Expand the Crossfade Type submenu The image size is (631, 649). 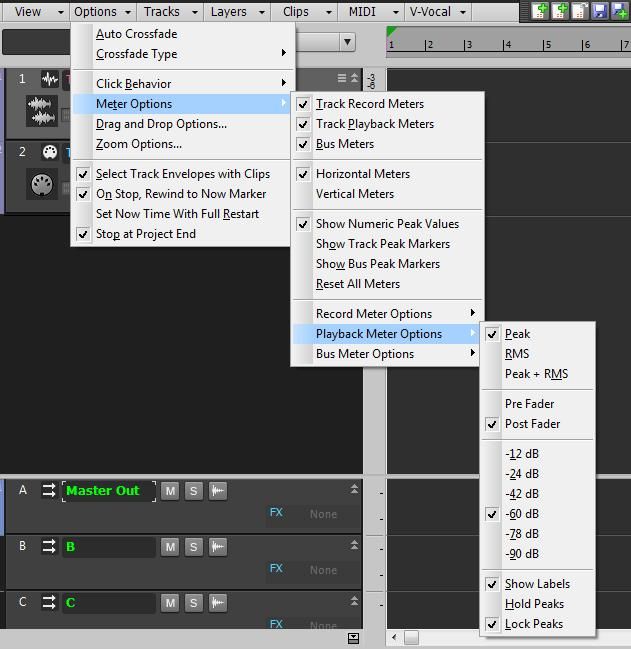coord(137,54)
